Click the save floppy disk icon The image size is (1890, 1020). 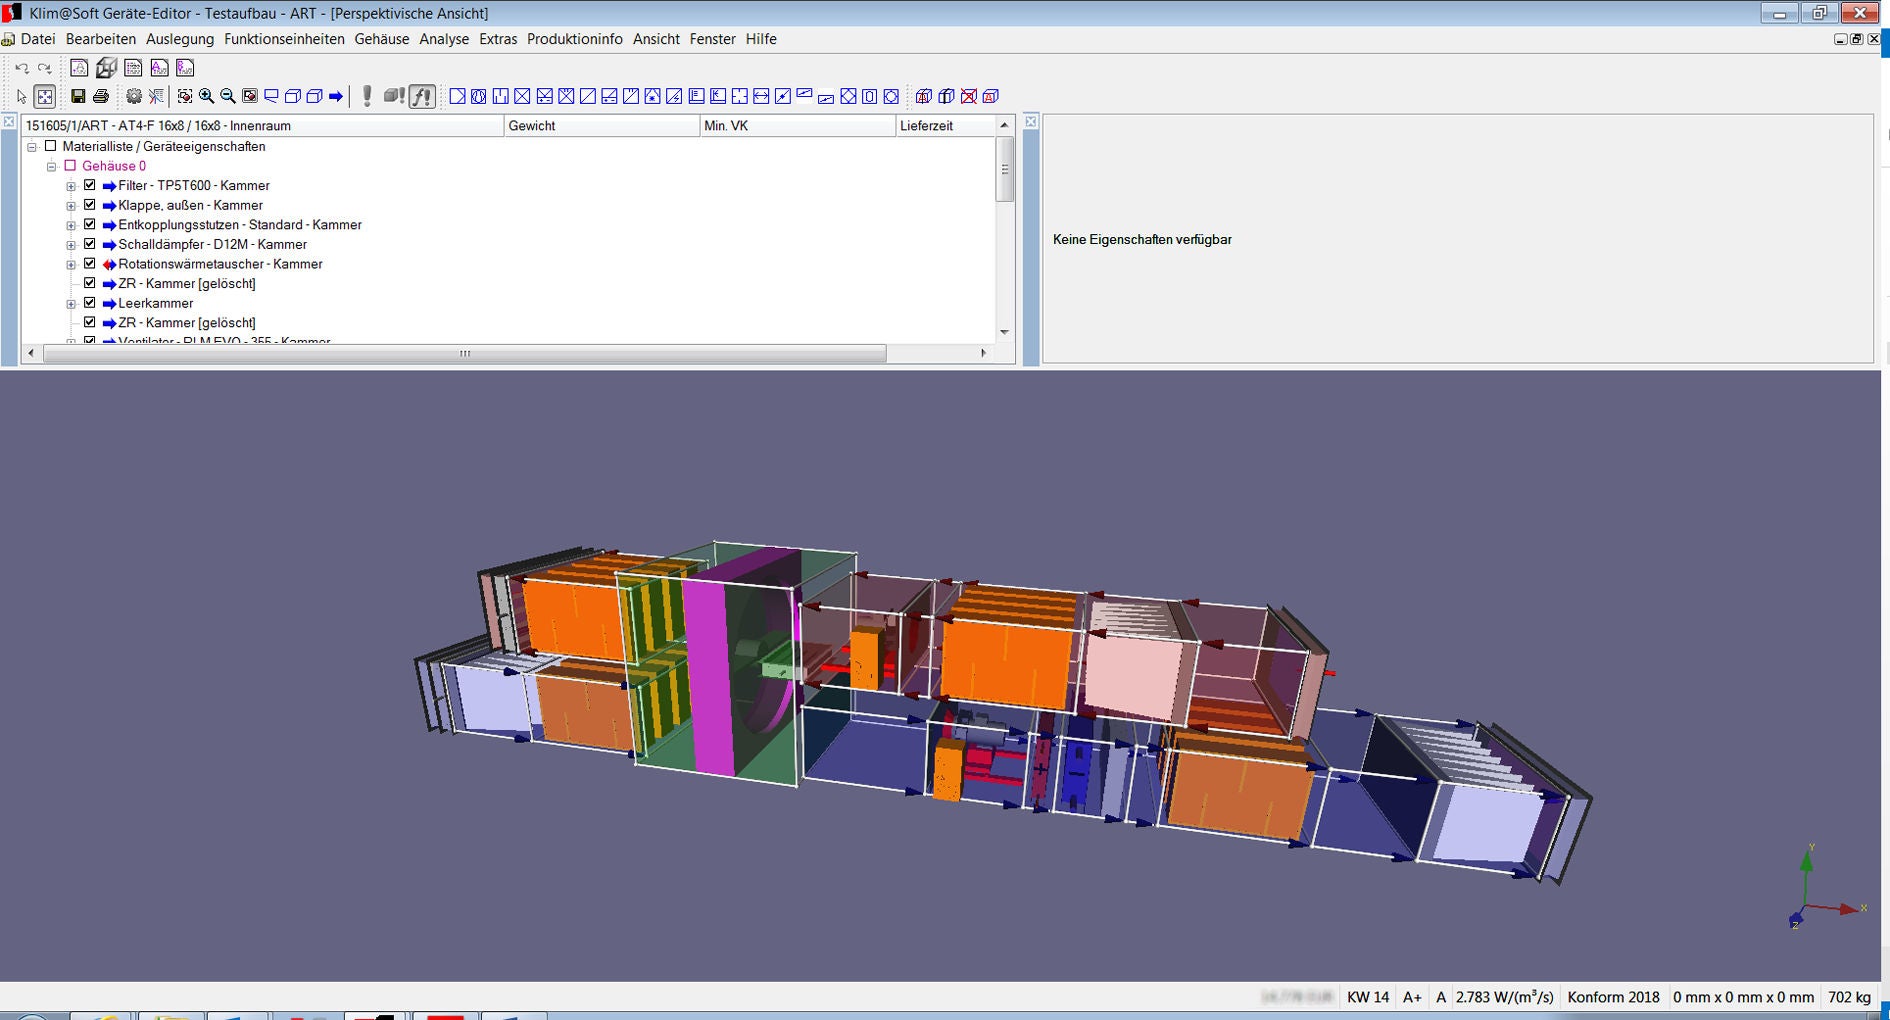click(x=78, y=96)
